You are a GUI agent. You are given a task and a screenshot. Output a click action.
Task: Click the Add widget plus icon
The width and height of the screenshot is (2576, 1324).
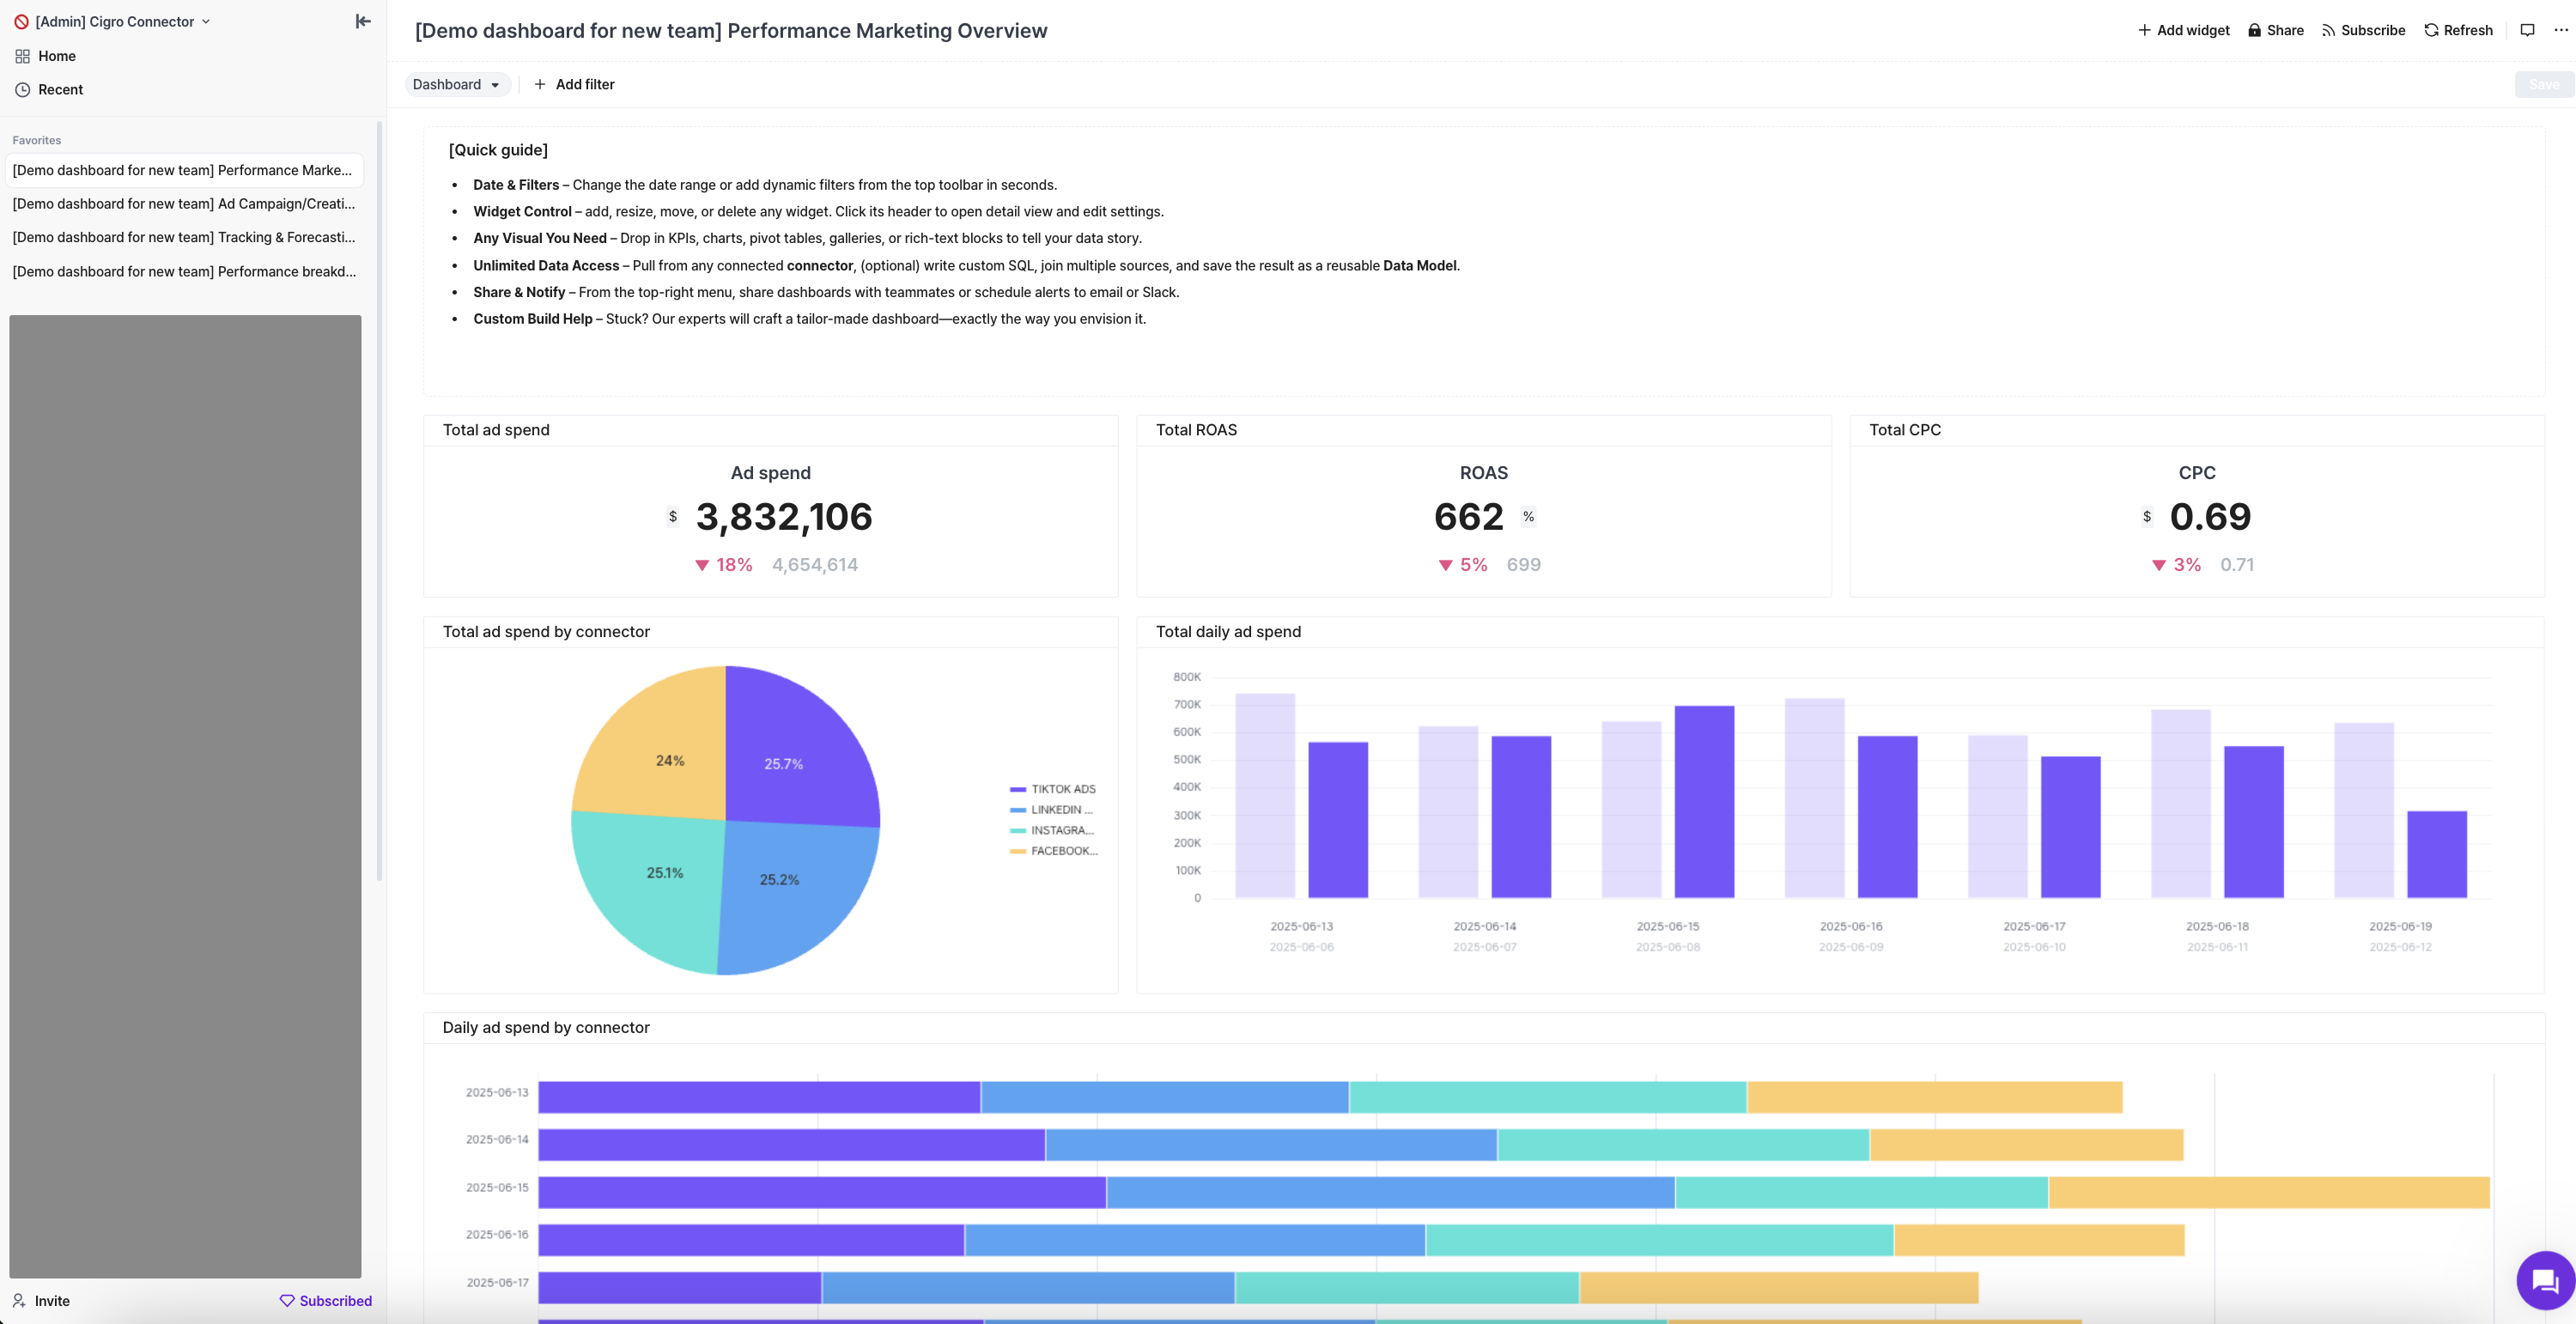coord(2144,30)
